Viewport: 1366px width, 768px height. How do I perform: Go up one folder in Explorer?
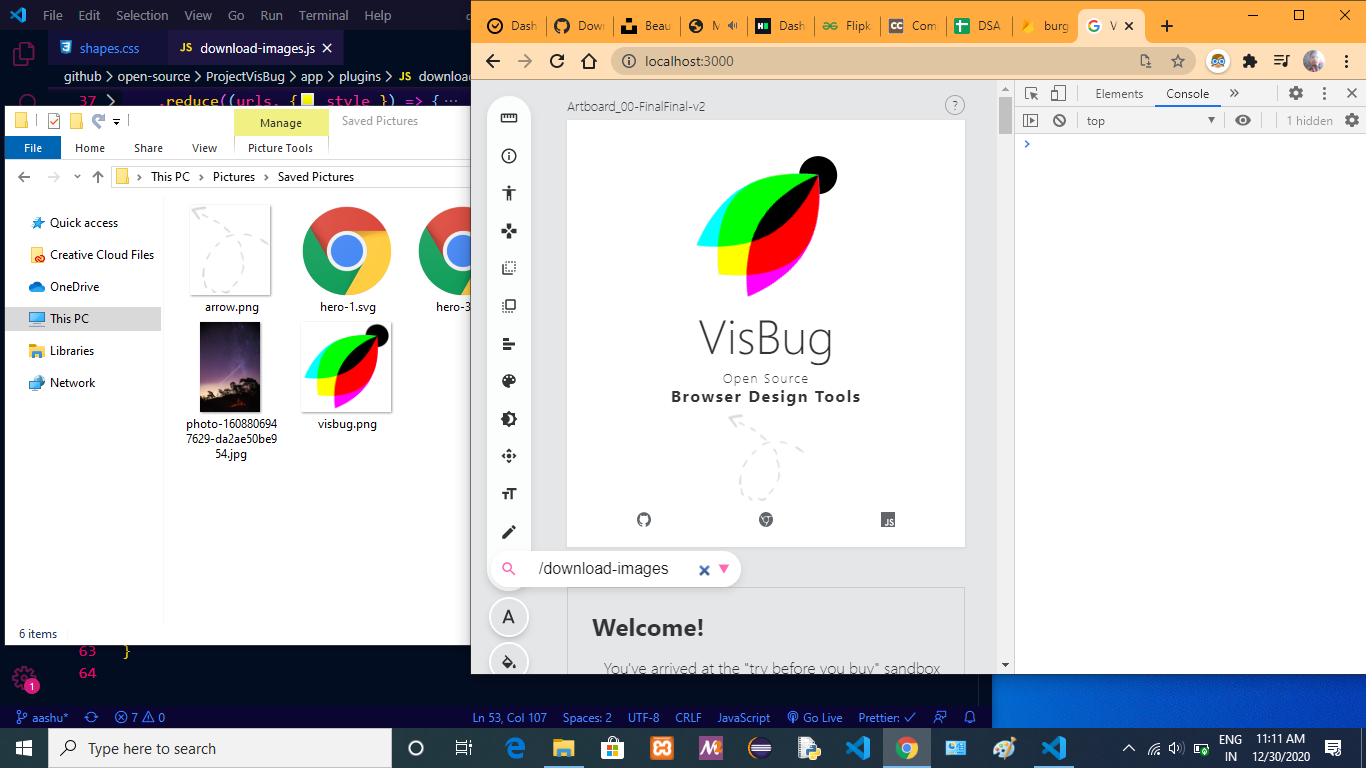click(98, 177)
